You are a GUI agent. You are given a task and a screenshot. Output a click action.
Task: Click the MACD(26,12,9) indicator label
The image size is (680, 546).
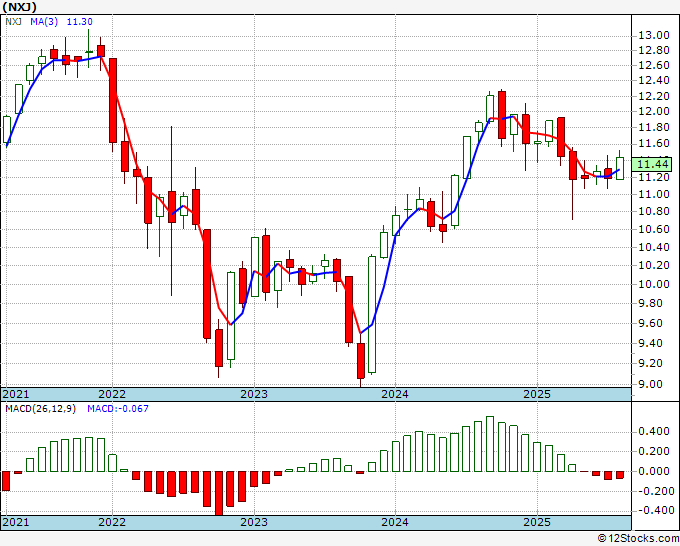point(40,409)
